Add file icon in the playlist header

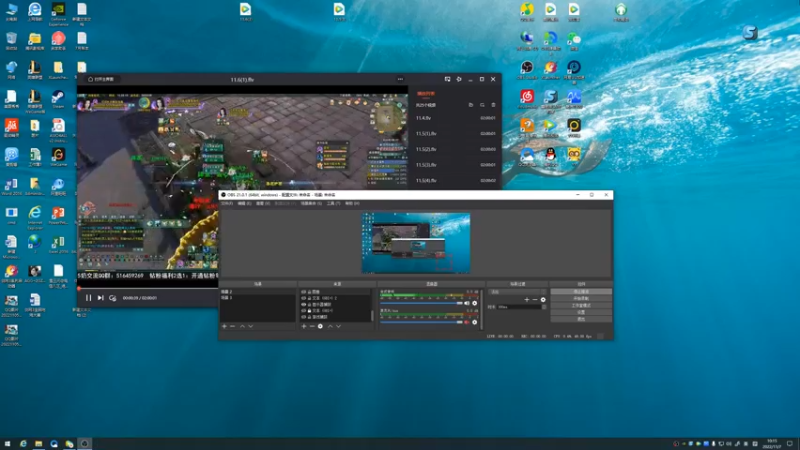pos(471,105)
